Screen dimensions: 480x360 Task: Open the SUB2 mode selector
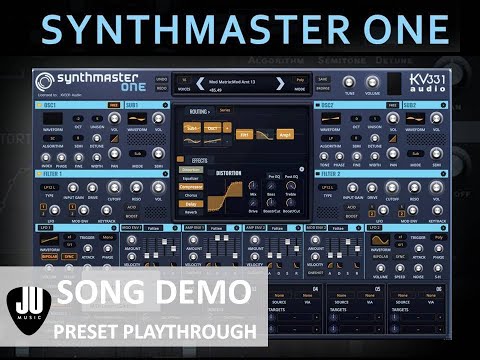pos(415,154)
